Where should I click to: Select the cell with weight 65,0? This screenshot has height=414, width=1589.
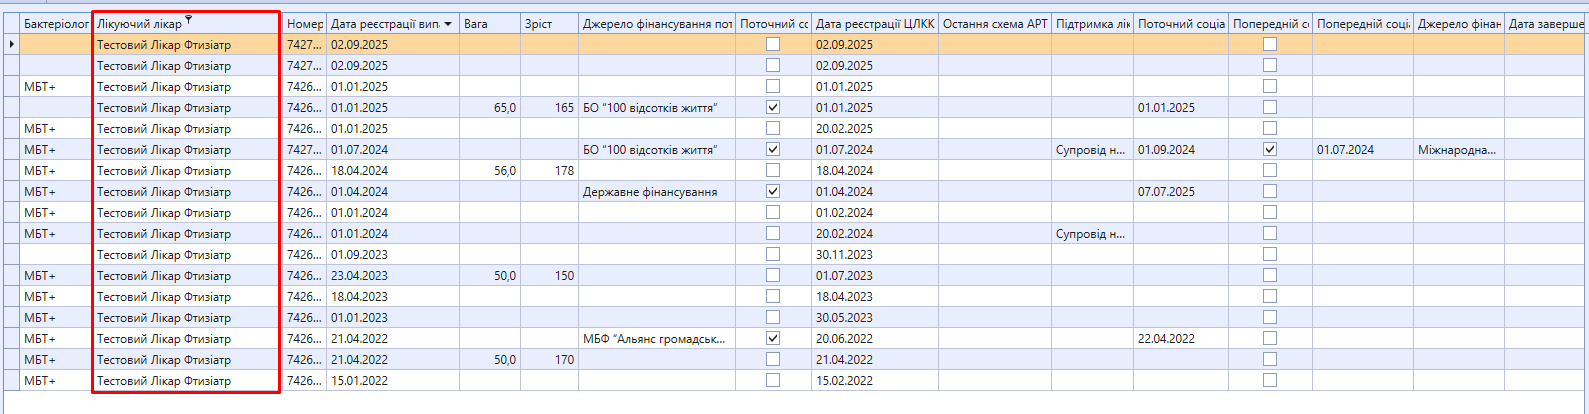(489, 108)
